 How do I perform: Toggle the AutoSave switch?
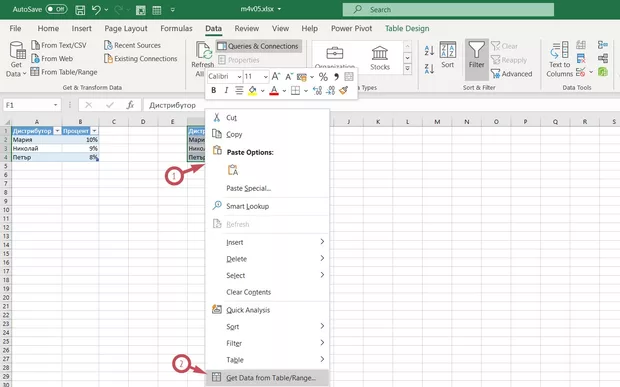pos(56,9)
